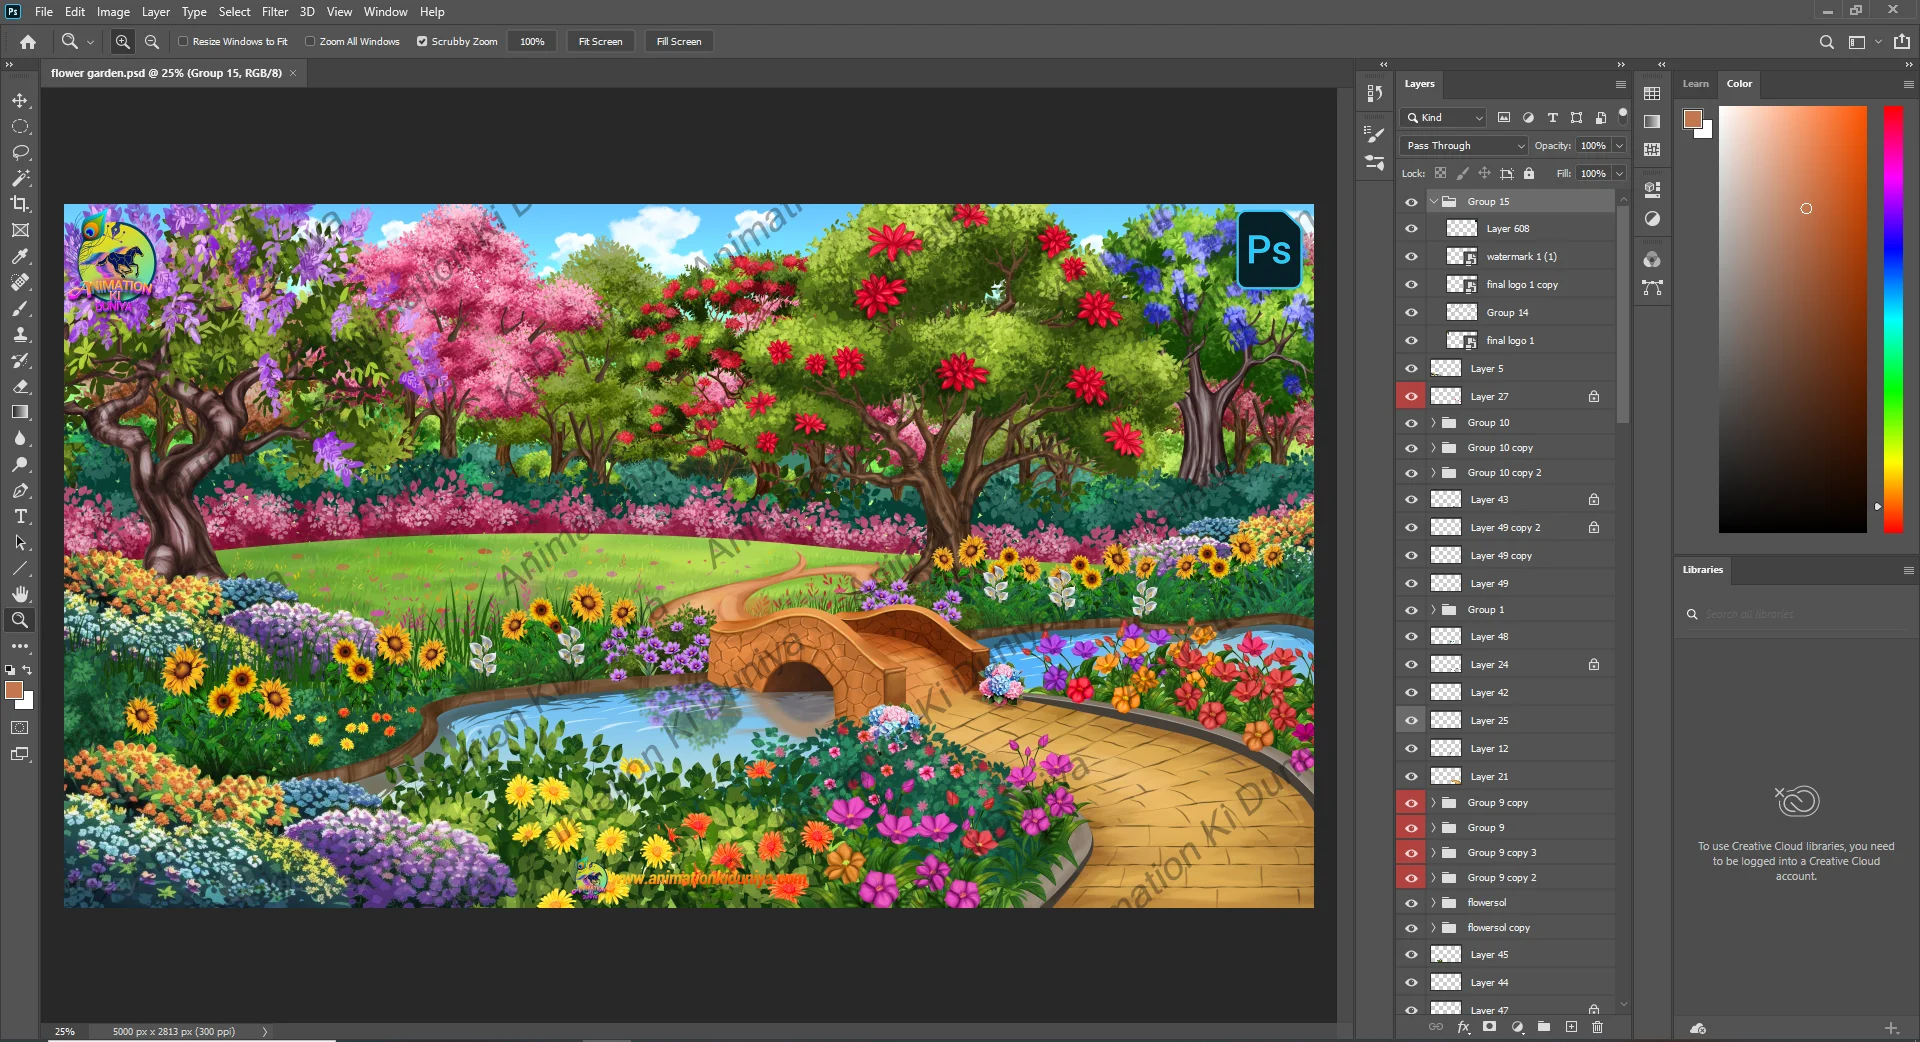
Task: Select the Hand tool
Action: pyautogui.click(x=20, y=594)
